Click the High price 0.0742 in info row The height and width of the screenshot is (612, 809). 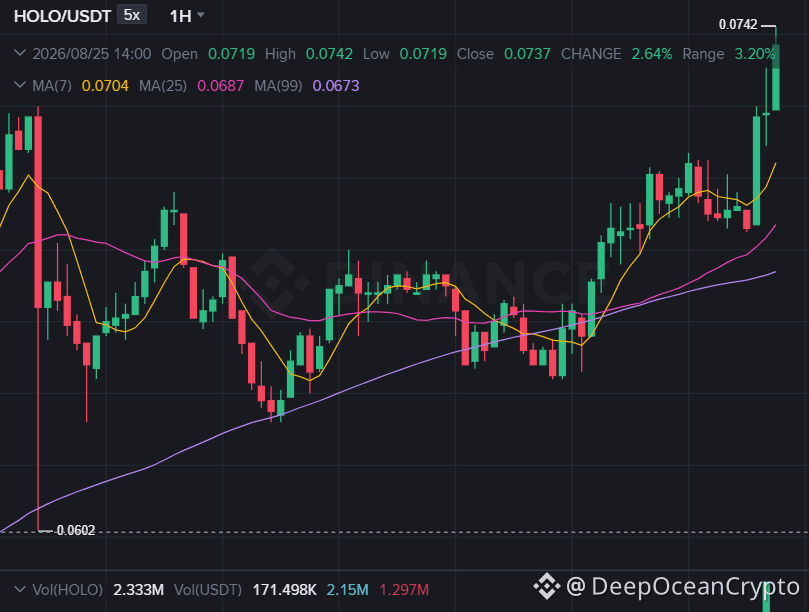pyautogui.click(x=329, y=54)
